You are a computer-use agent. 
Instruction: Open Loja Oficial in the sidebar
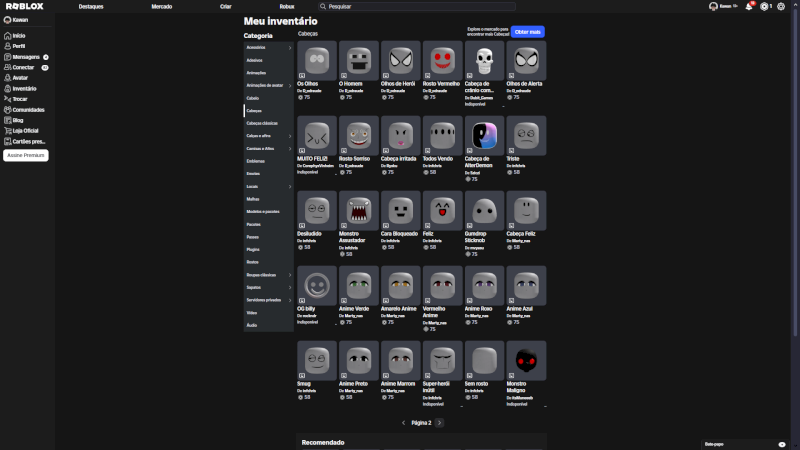point(24,130)
